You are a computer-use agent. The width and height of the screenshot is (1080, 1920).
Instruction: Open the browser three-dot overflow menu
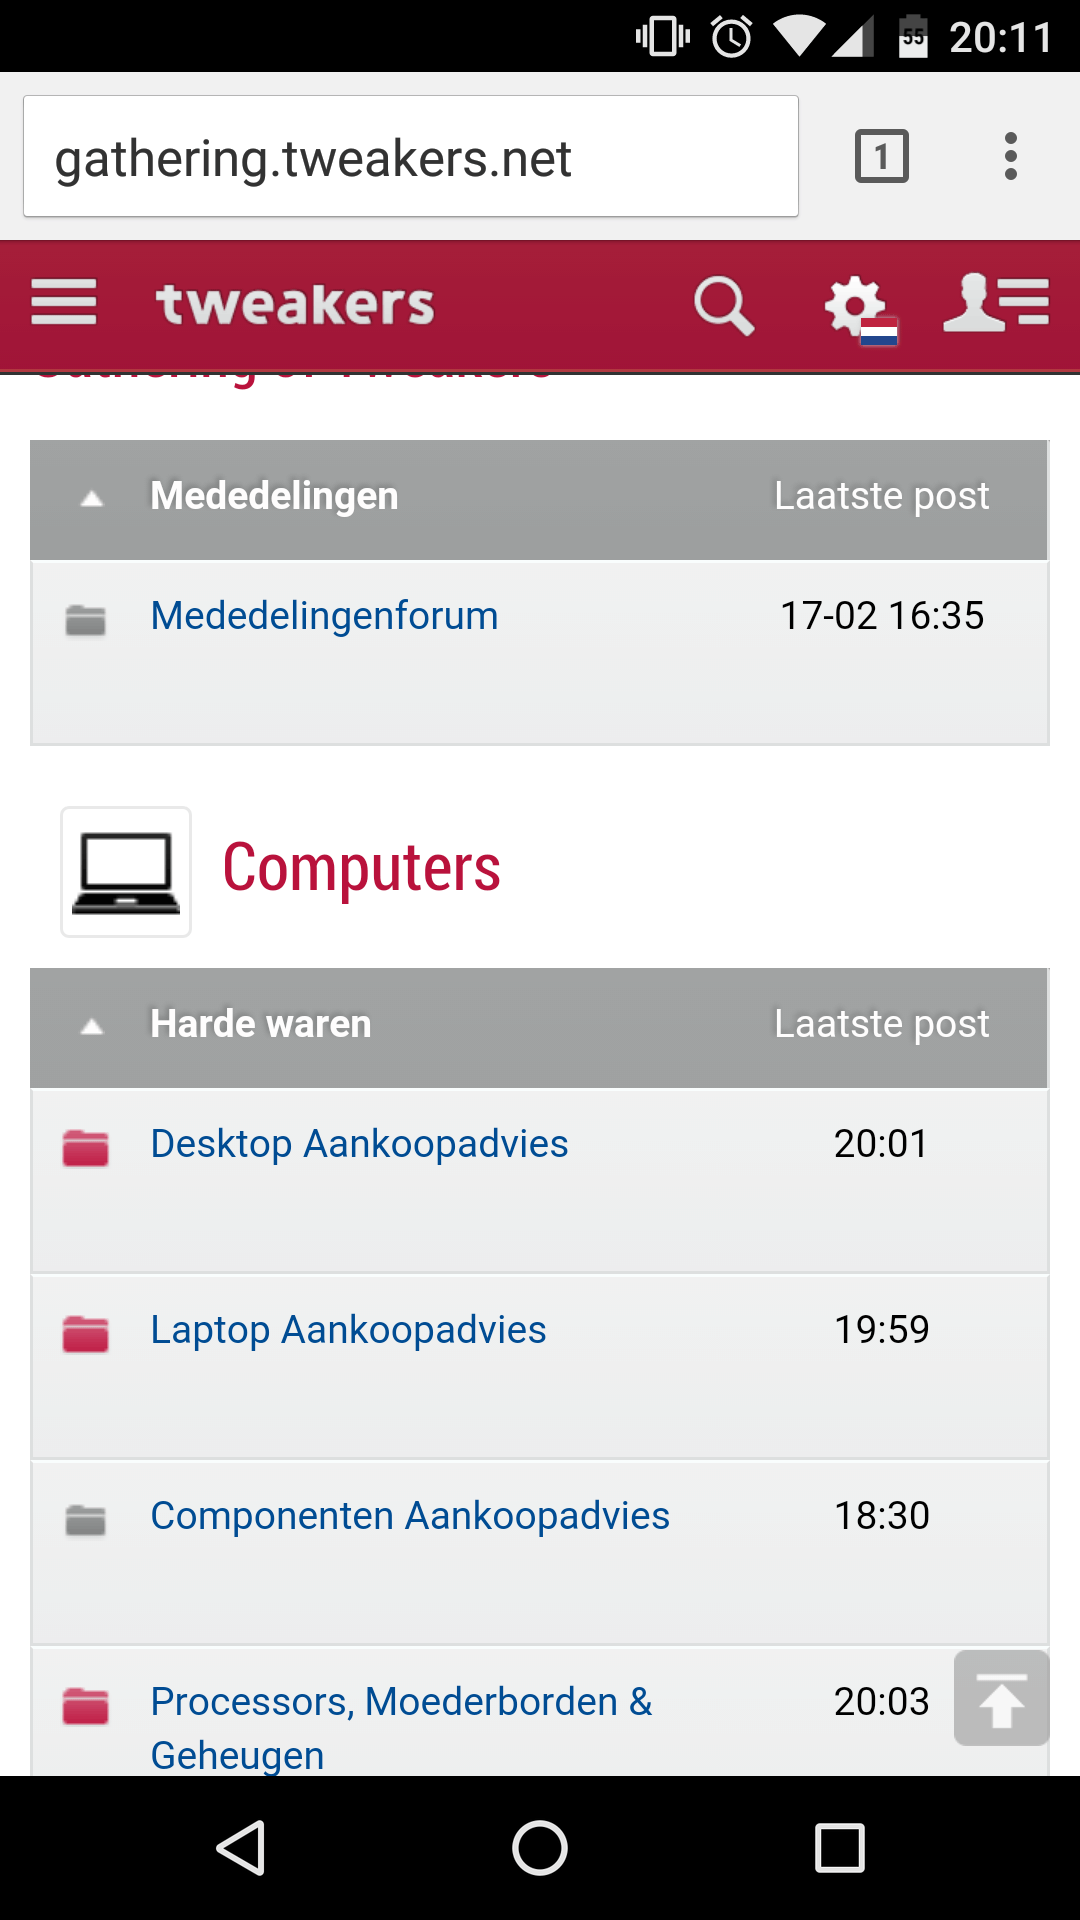click(1011, 157)
